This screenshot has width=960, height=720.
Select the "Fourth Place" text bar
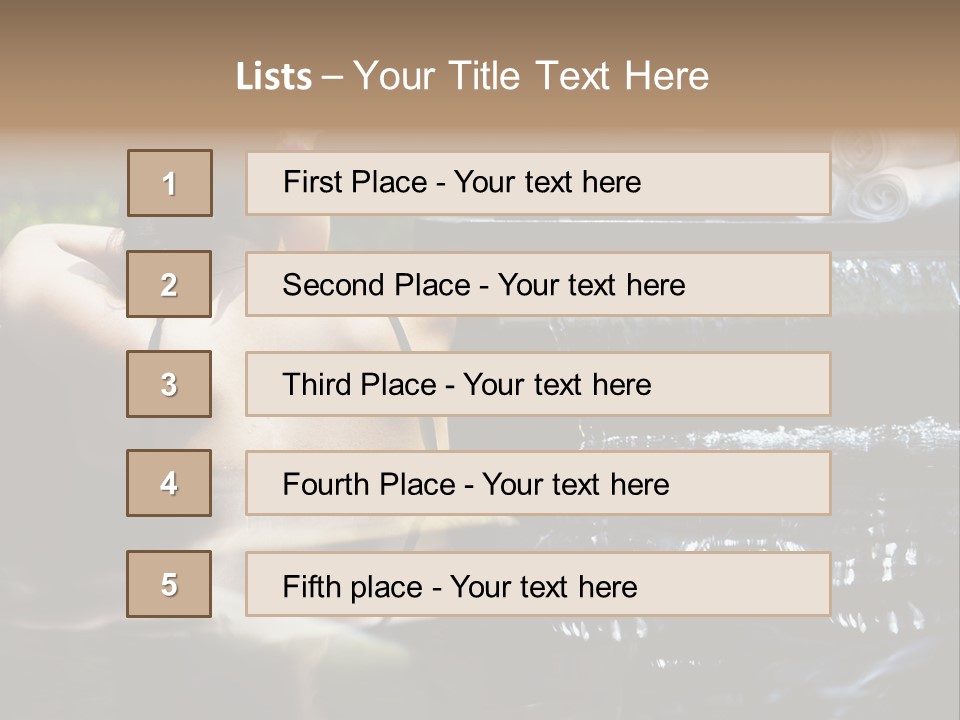538,484
